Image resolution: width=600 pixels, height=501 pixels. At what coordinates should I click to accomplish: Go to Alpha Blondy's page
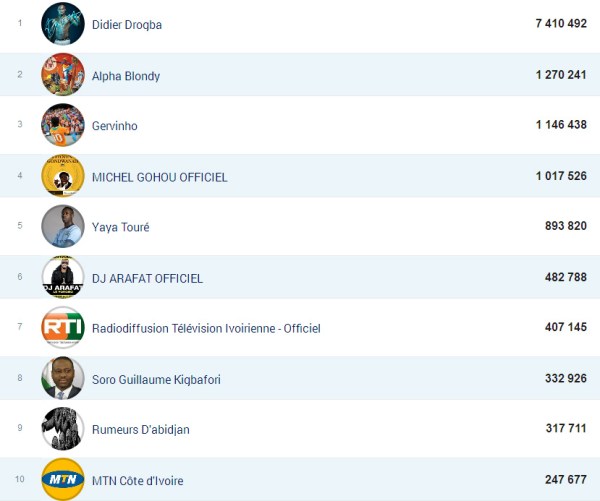click(x=125, y=76)
